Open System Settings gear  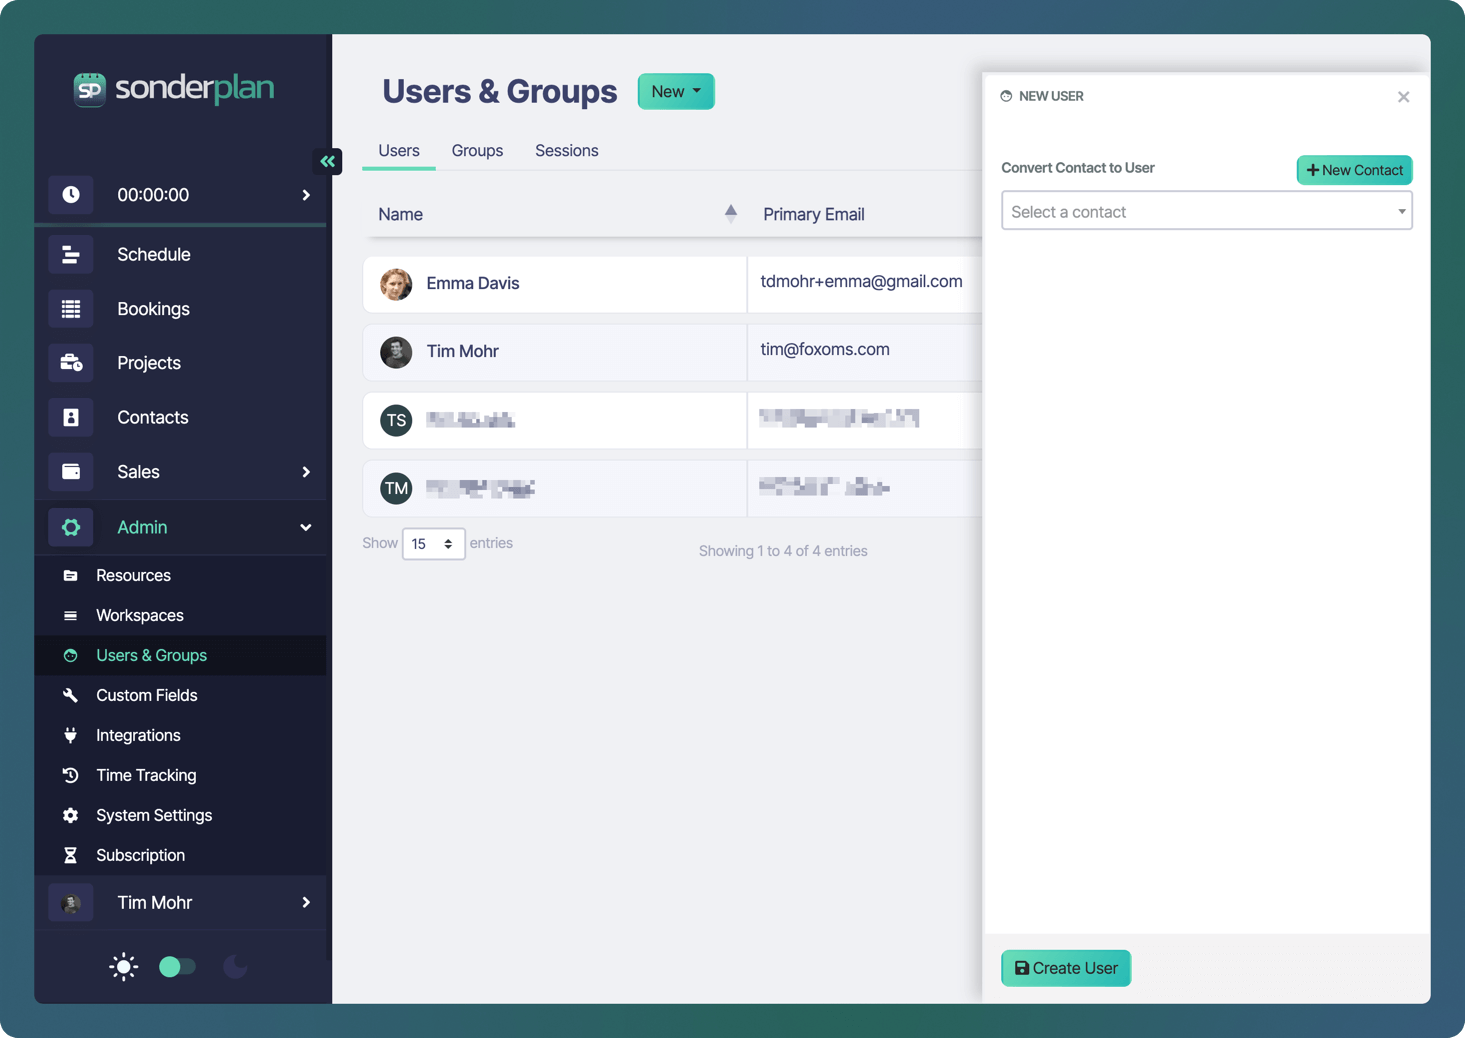tap(70, 815)
